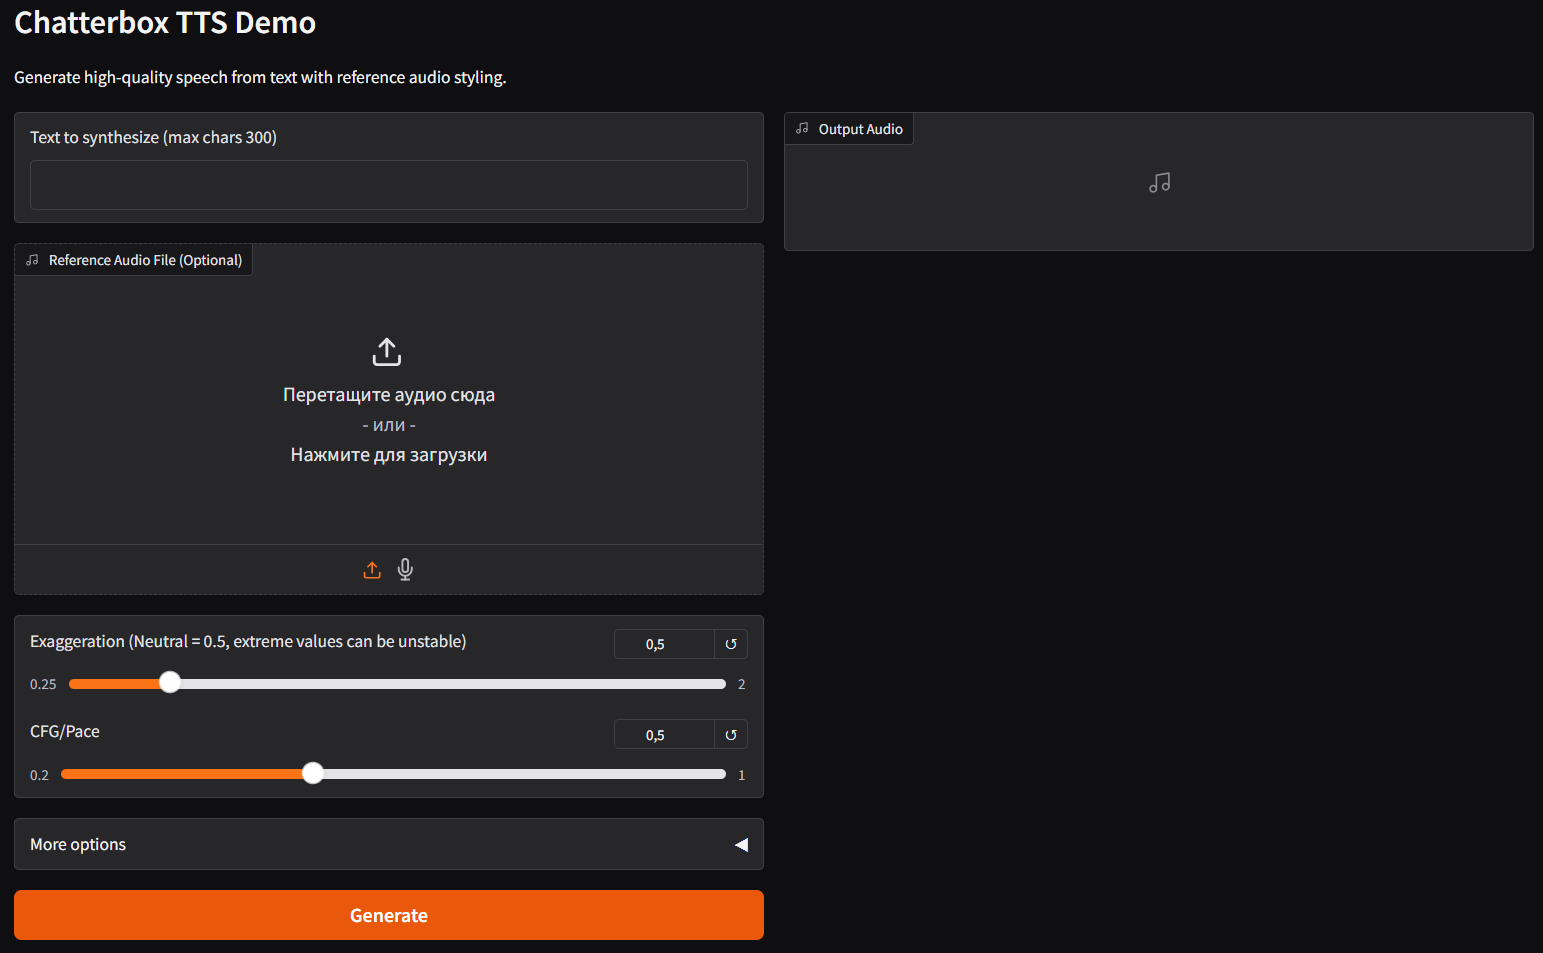Click 'Нажмите для загрузки' to upload audio
1543x953 pixels.
point(389,455)
